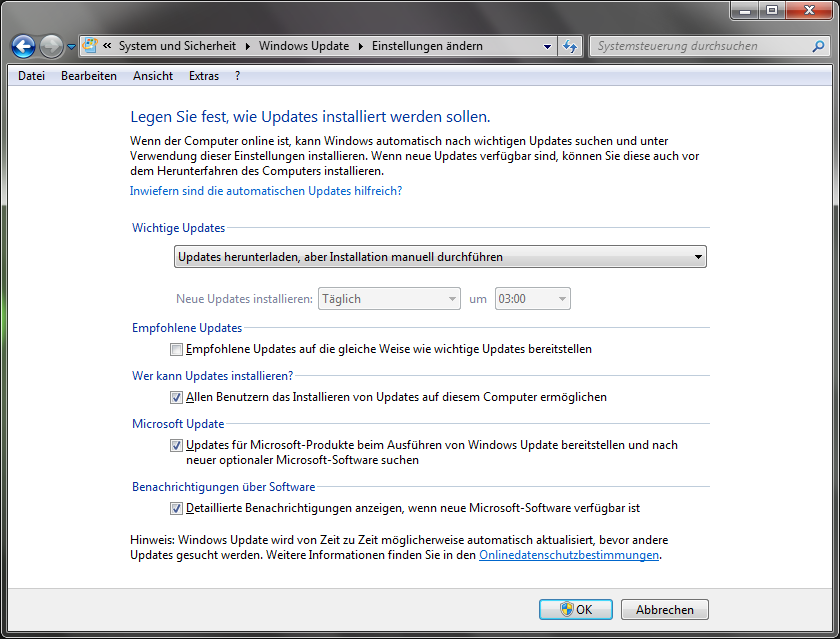Enable Empfohlene Updates checkbox
840x639 pixels.
point(176,350)
